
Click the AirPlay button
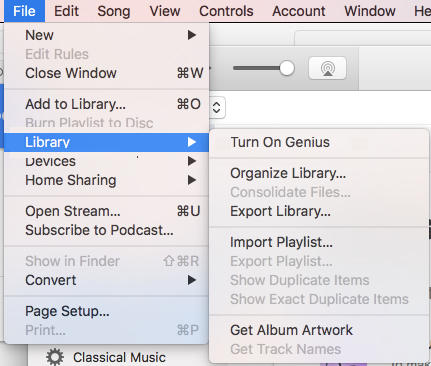point(327,68)
